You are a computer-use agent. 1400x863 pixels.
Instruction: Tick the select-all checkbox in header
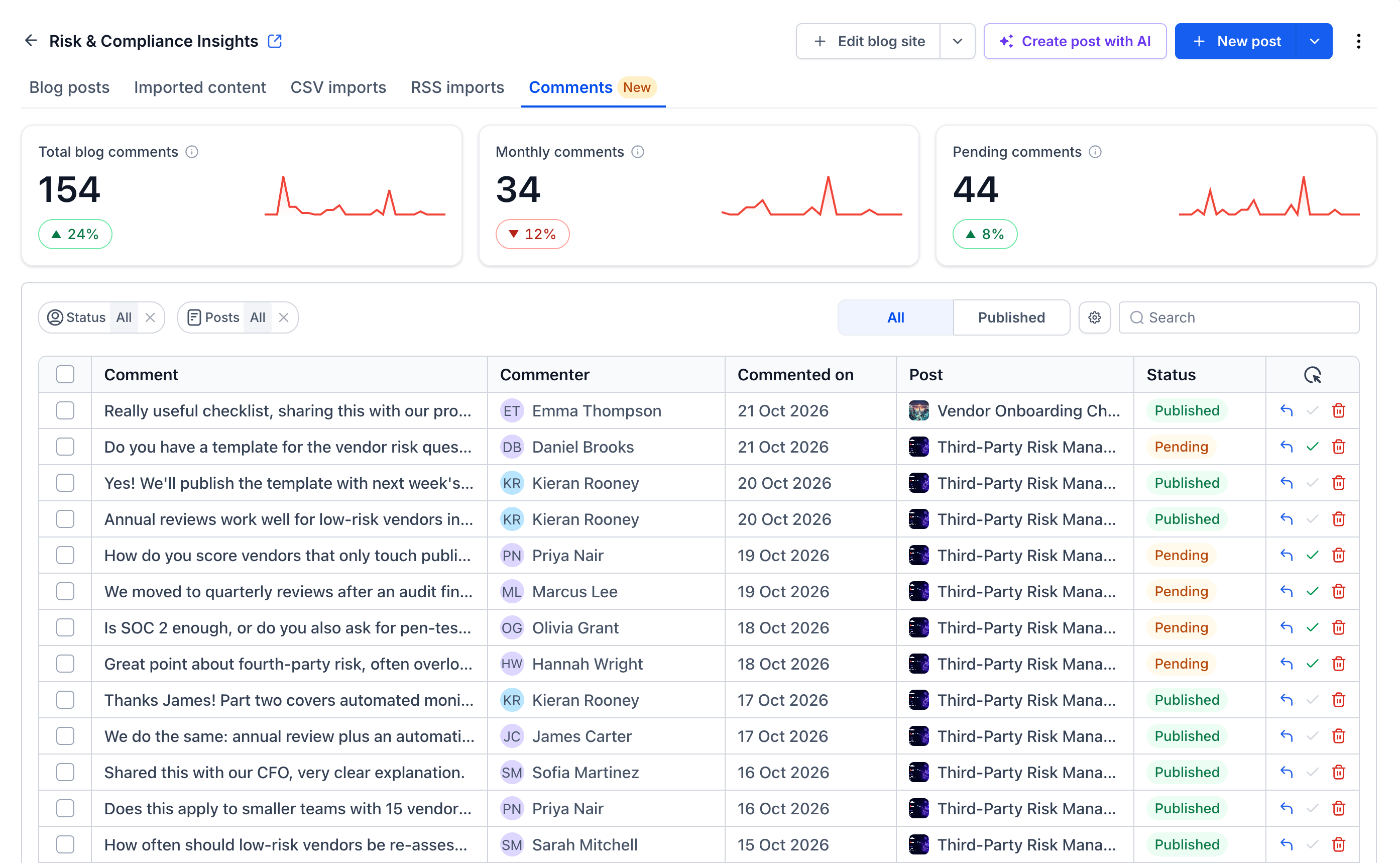65,374
